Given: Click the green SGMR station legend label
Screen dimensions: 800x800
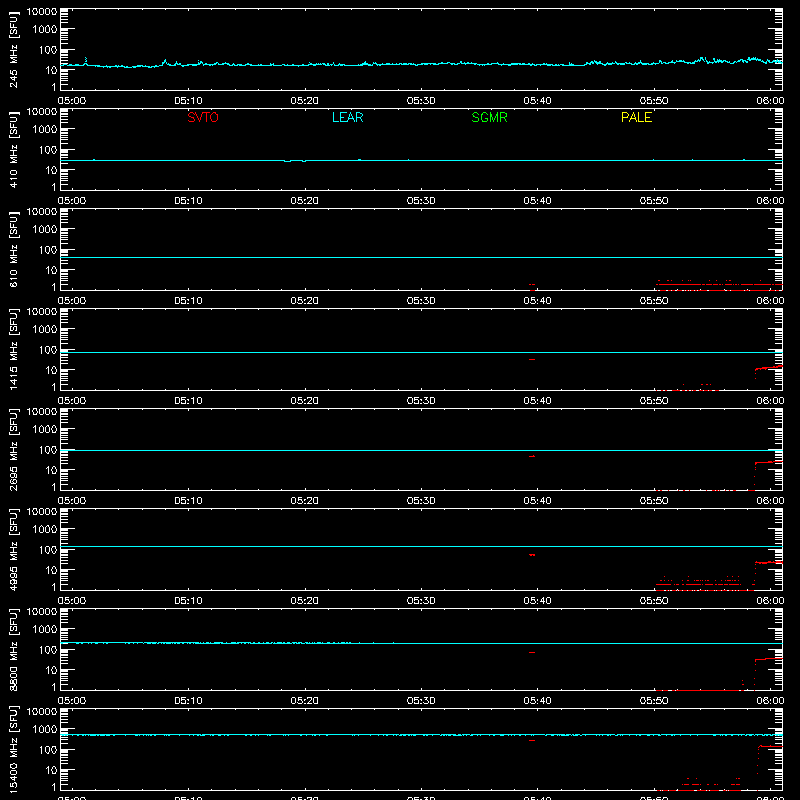Looking at the screenshot, I should [489, 117].
